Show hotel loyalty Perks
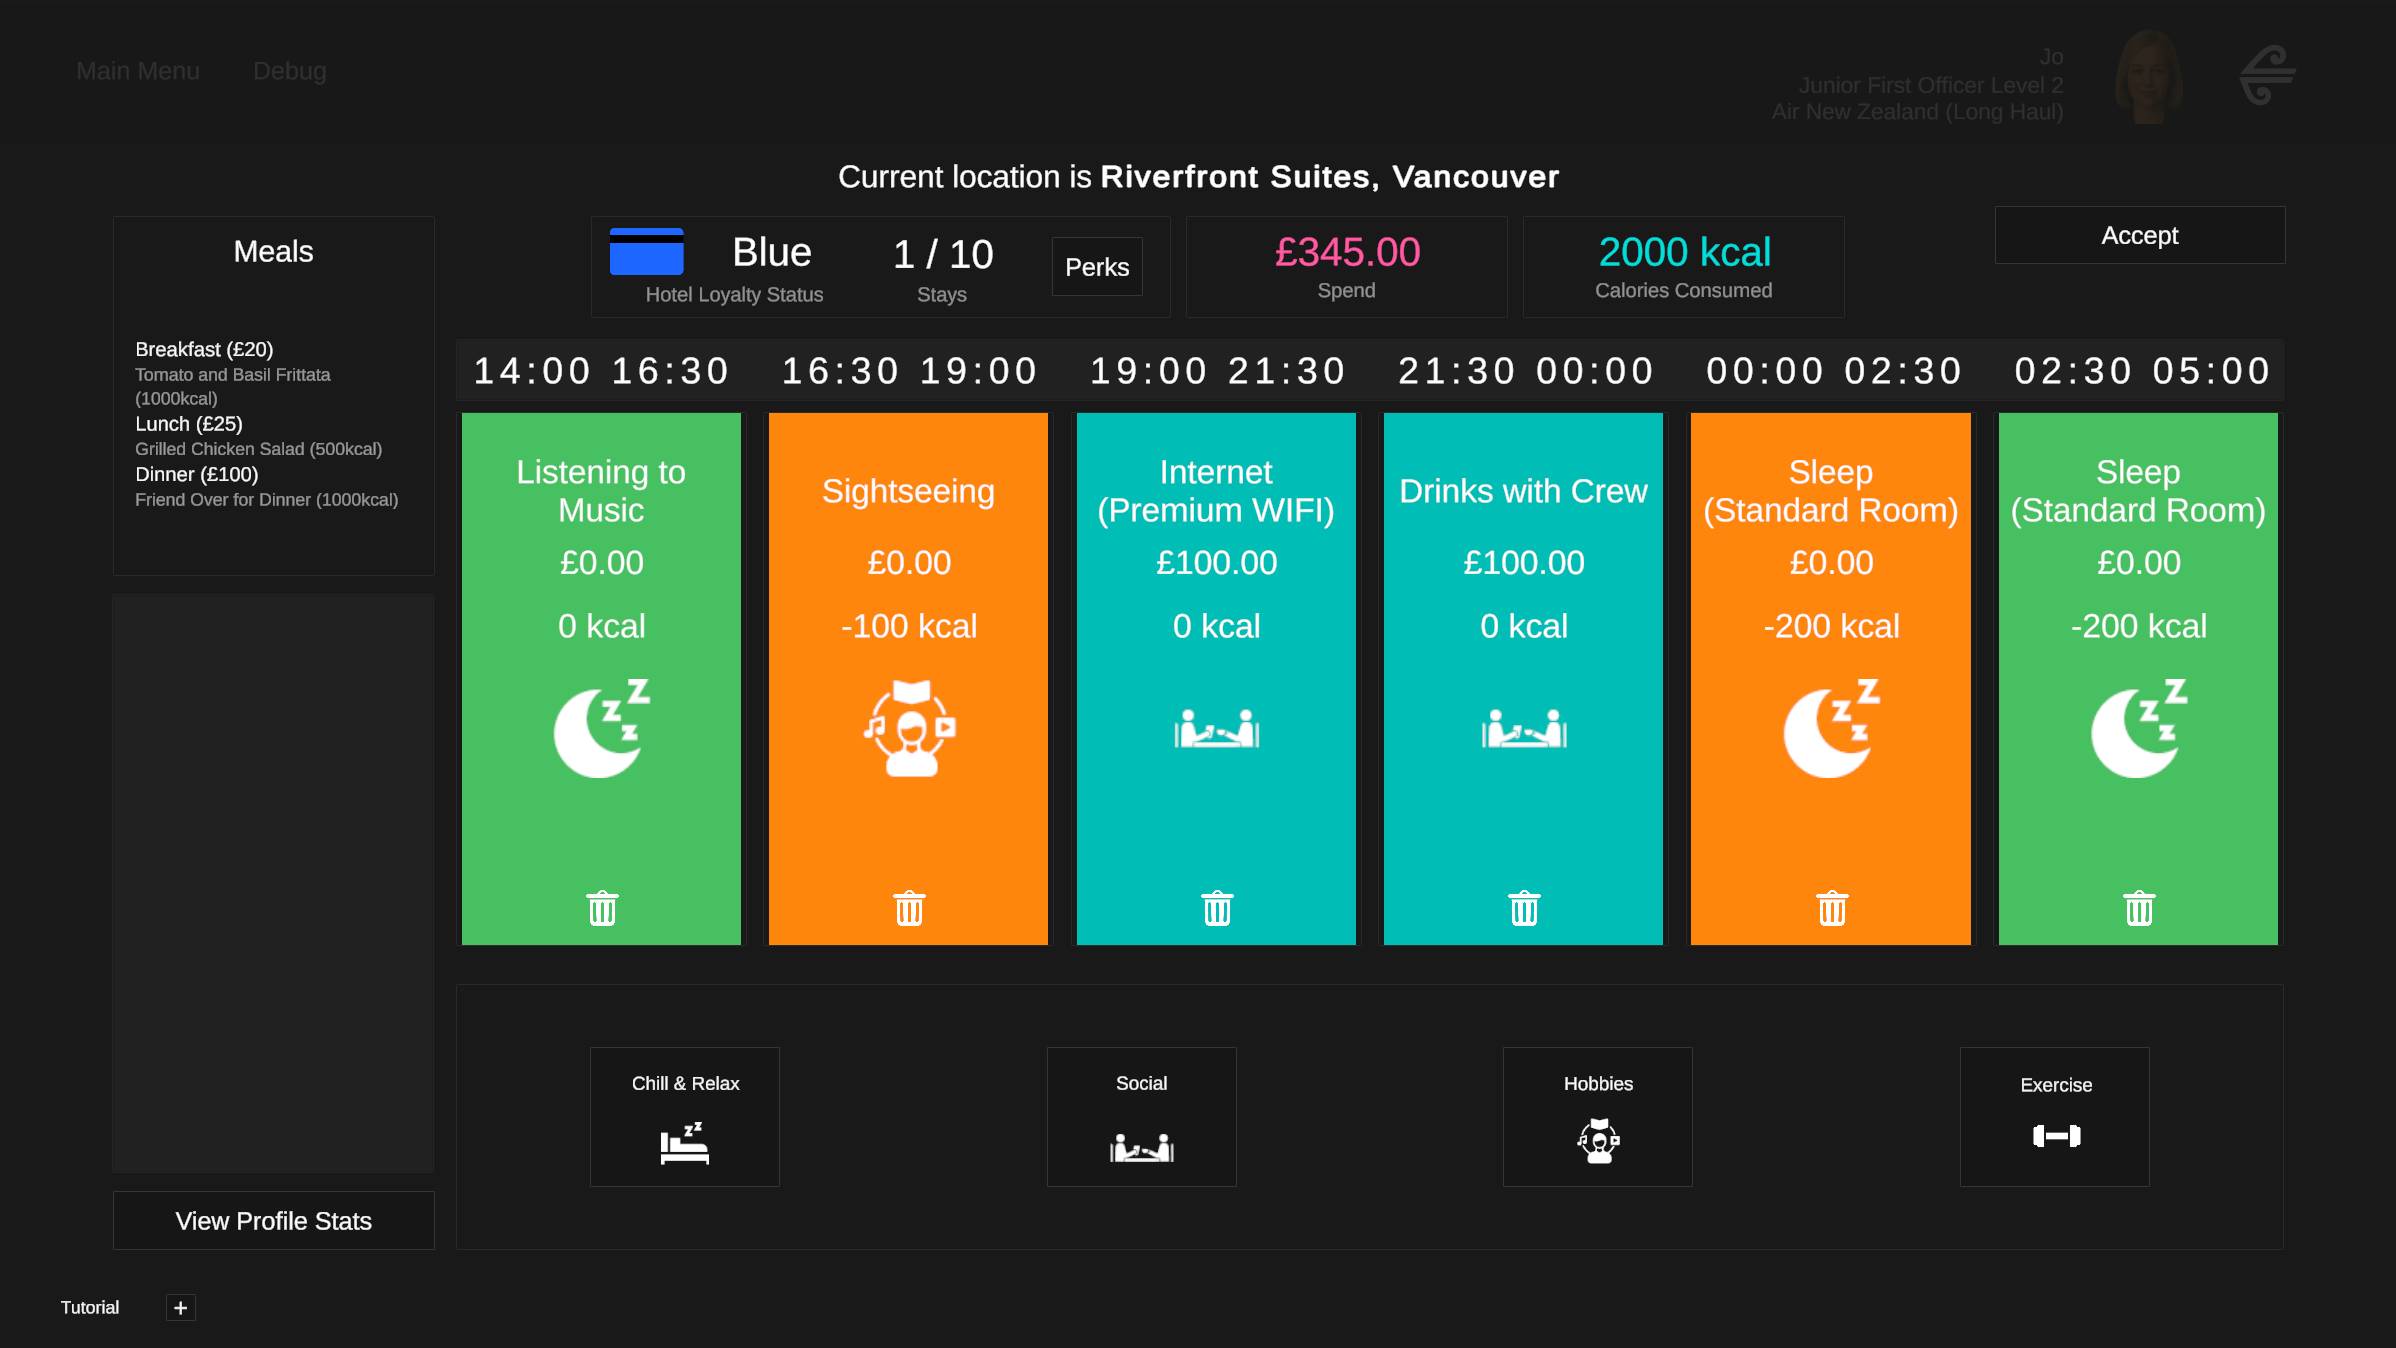The width and height of the screenshot is (2396, 1348). [1097, 267]
